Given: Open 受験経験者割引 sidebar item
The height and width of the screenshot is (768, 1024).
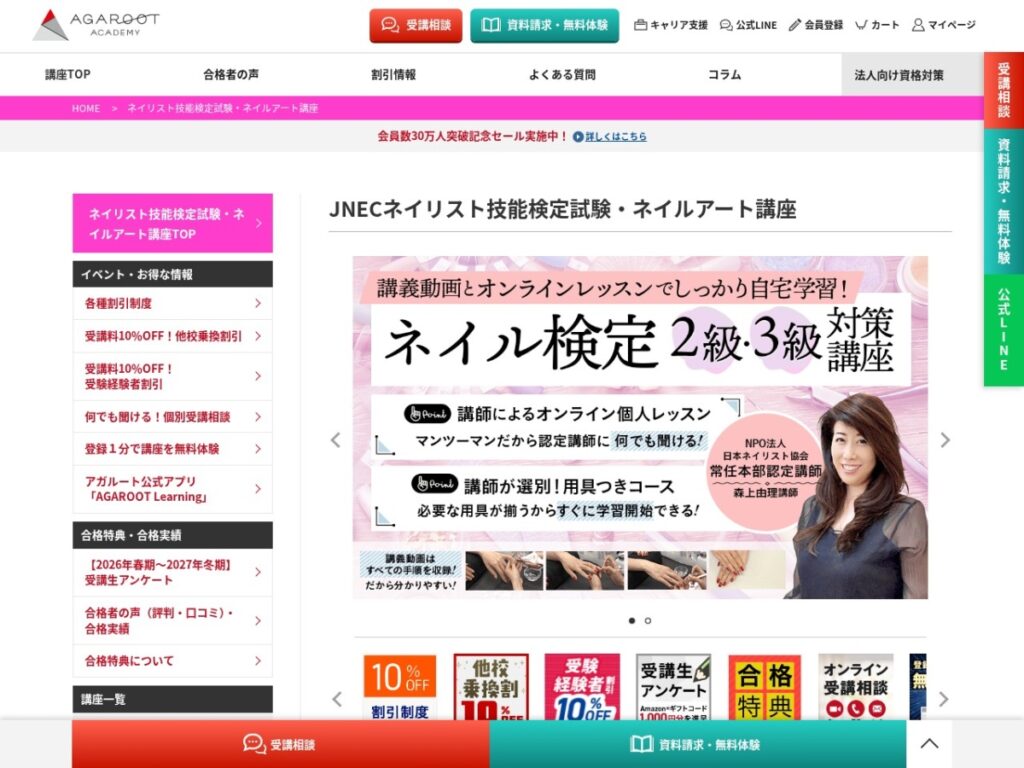Looking at the screenshot, I should [172, 377].
